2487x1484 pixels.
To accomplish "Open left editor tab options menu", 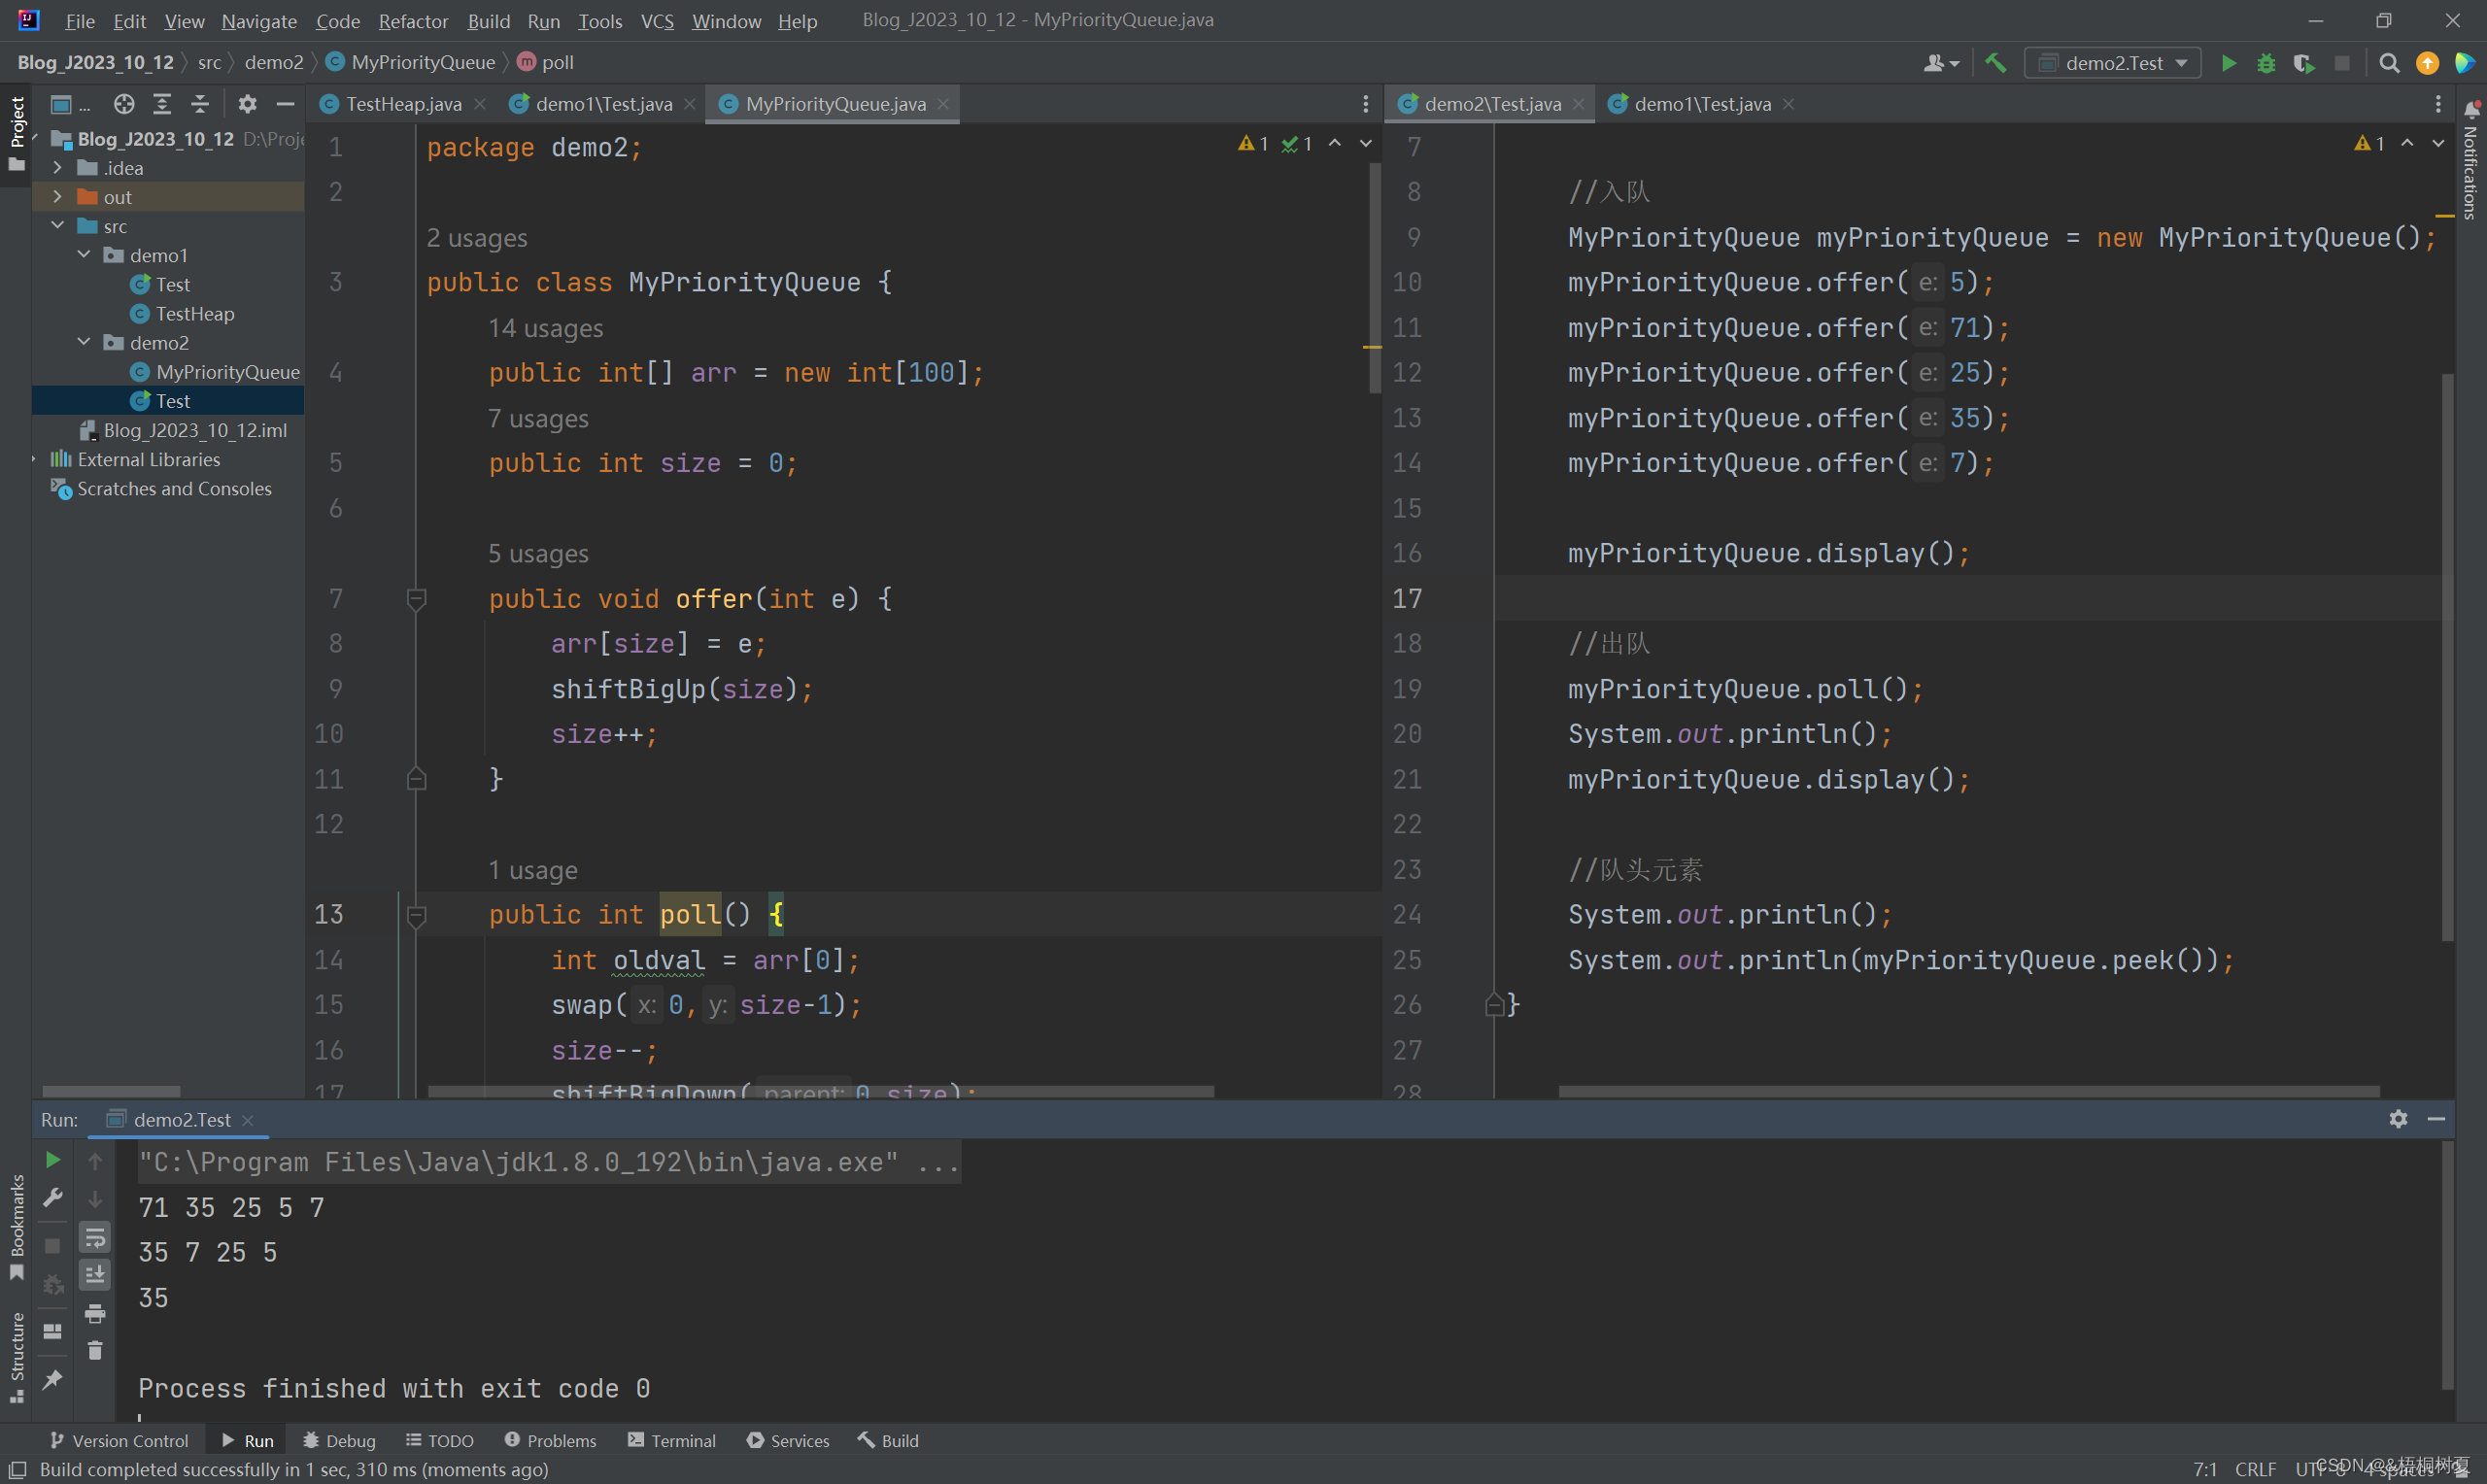I will [1365, 104].
